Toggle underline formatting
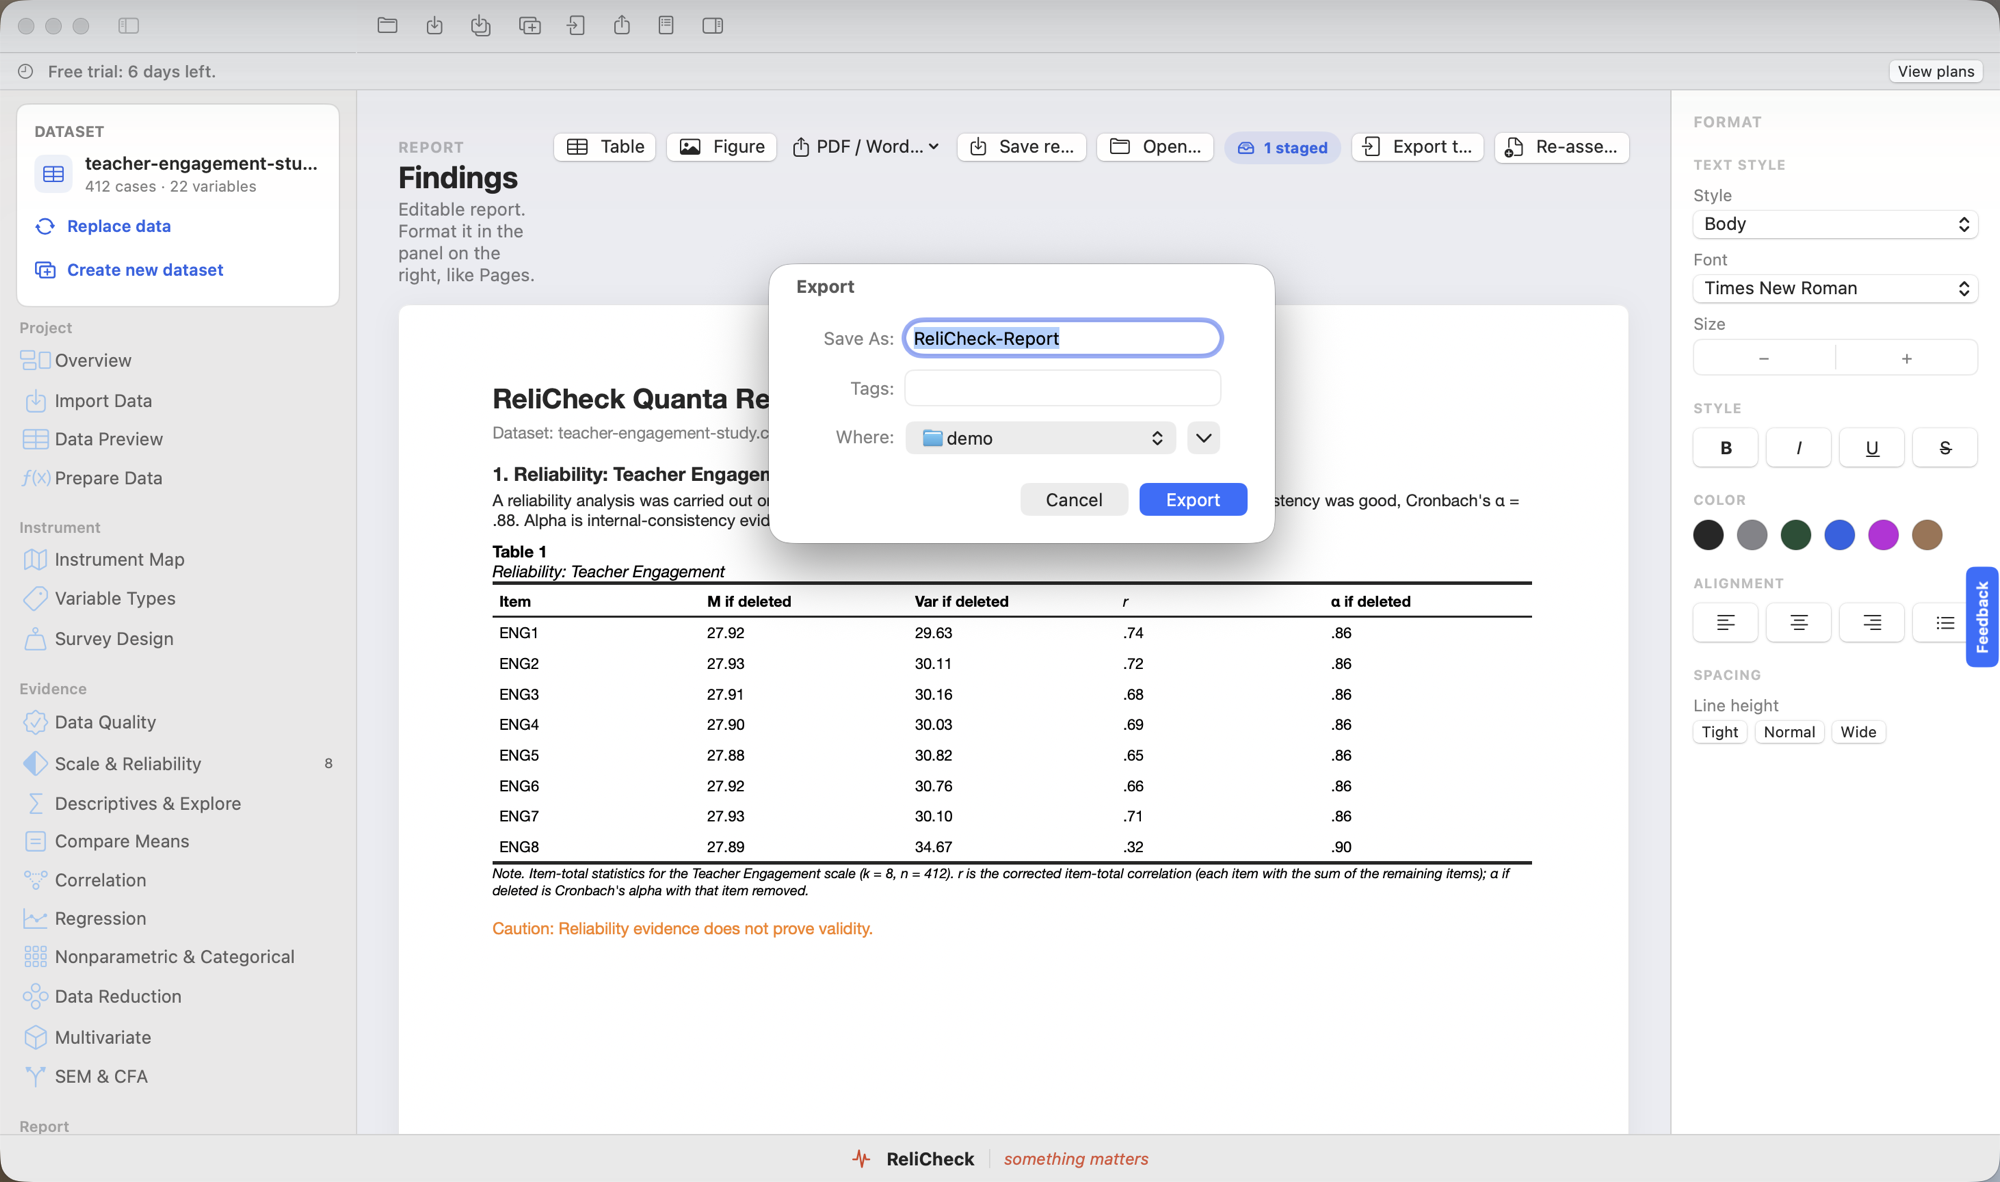The width and height of the screenshot is (2000, 1182). point(1872,448)
